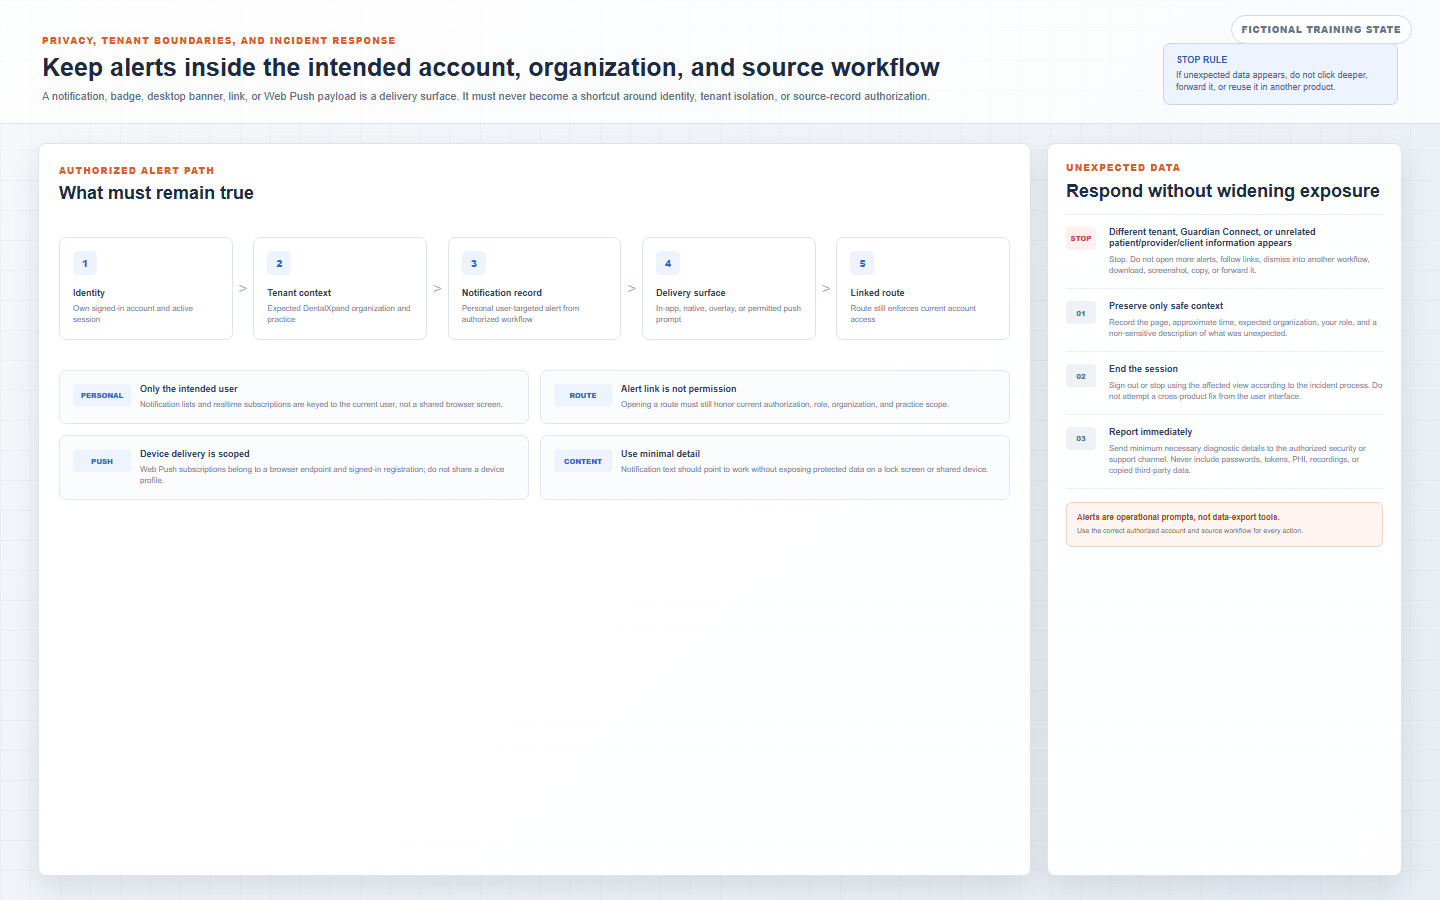
Task: Click the FICTIONAL TRAINING STATE pill
Action: point(1321,30)
